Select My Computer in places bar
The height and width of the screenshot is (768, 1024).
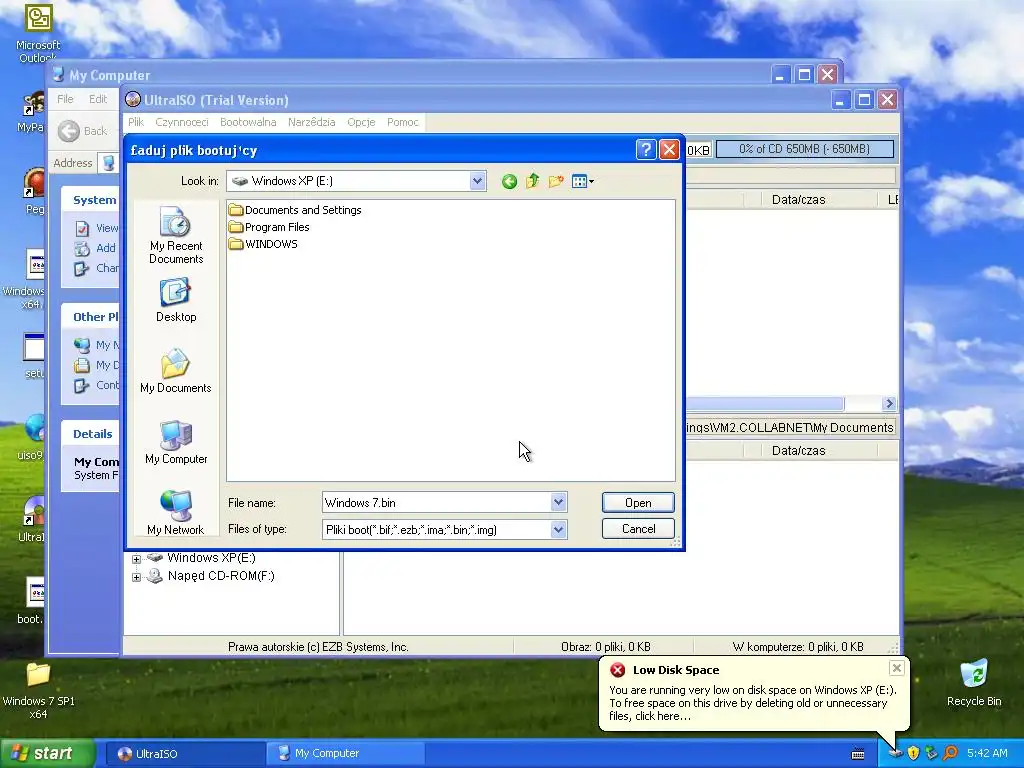(x=176, y=443)
